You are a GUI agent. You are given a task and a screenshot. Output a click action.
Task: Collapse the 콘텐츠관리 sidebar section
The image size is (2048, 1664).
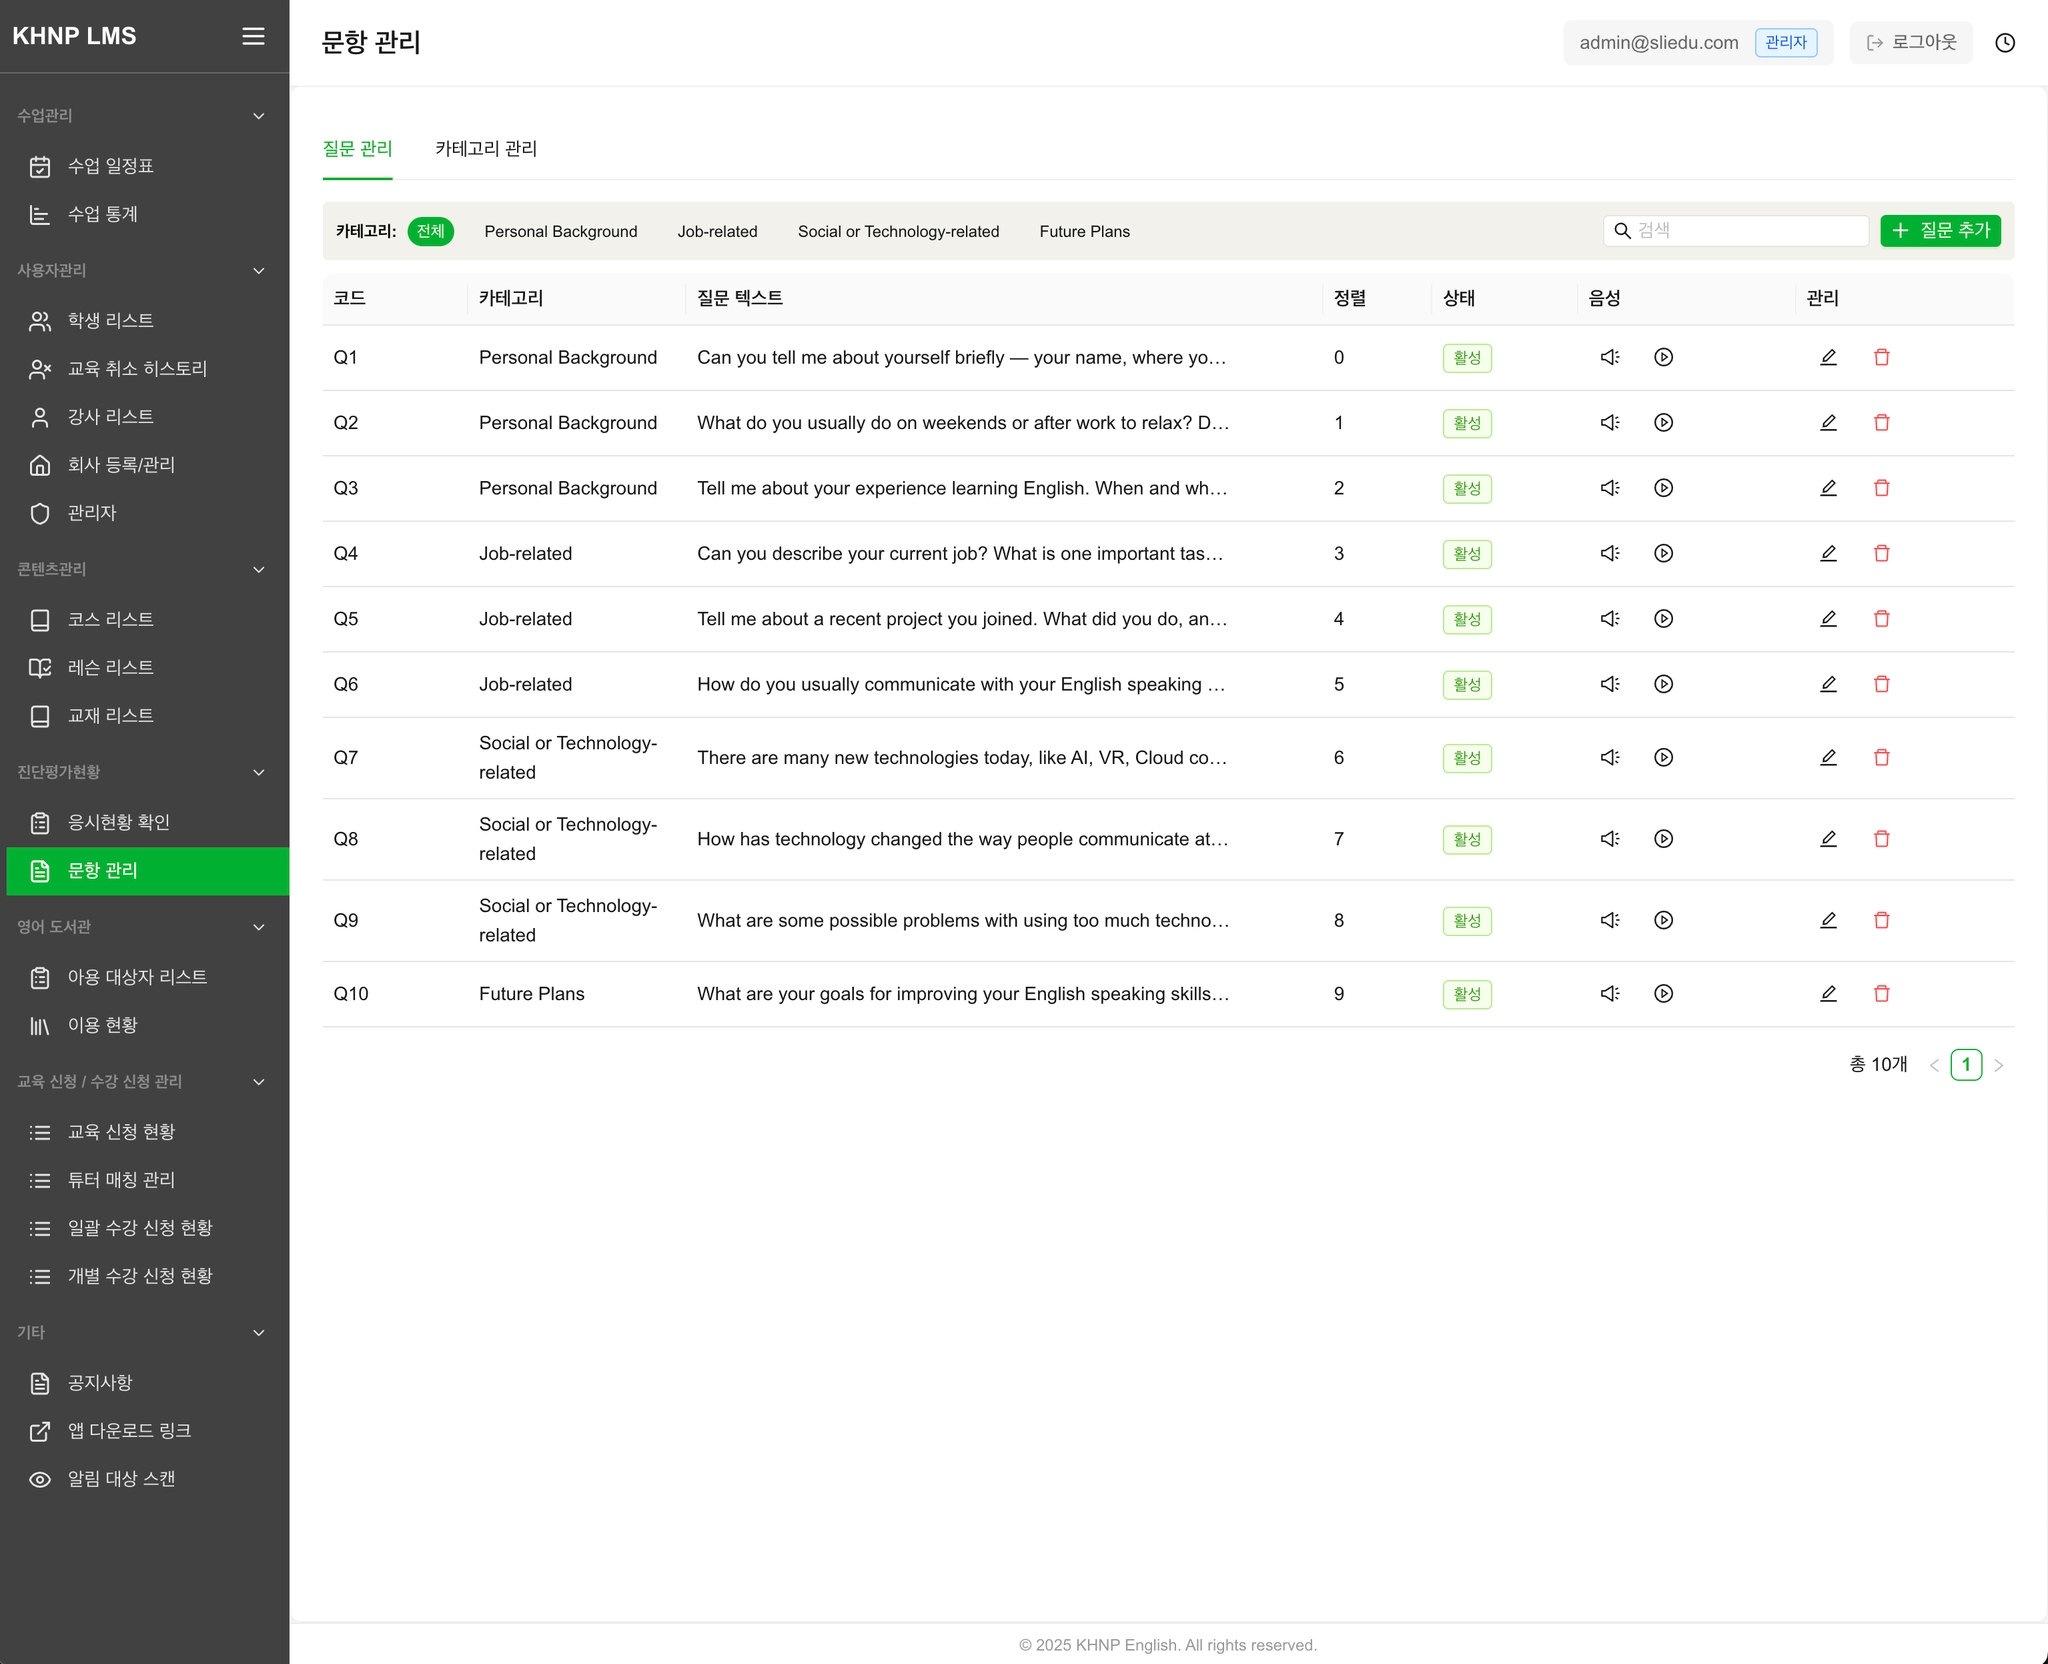pyautogui.click(x=259, y=570)
